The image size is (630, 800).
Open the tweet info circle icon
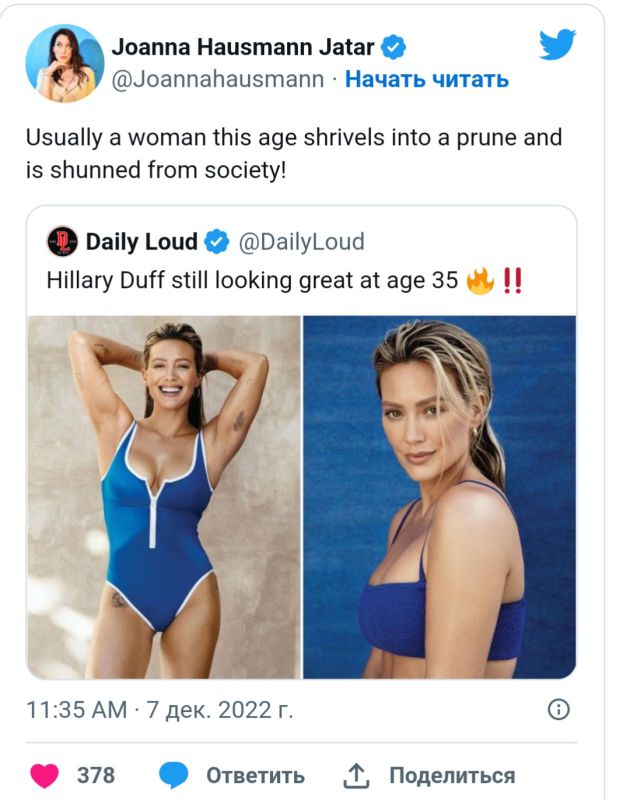559,710
